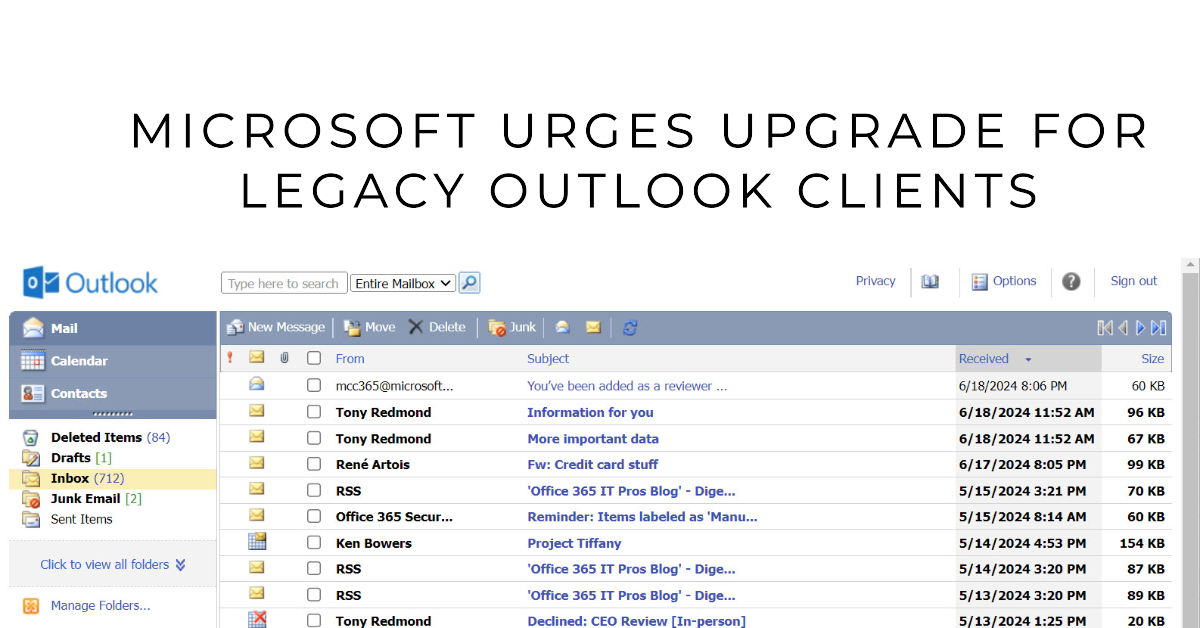Click the mark as unread envelope icon
The image size is (1200, 628).
pyautogui.click(x=593, y=328)
